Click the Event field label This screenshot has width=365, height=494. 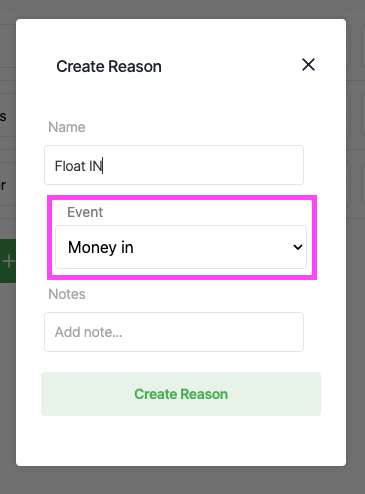85,212
